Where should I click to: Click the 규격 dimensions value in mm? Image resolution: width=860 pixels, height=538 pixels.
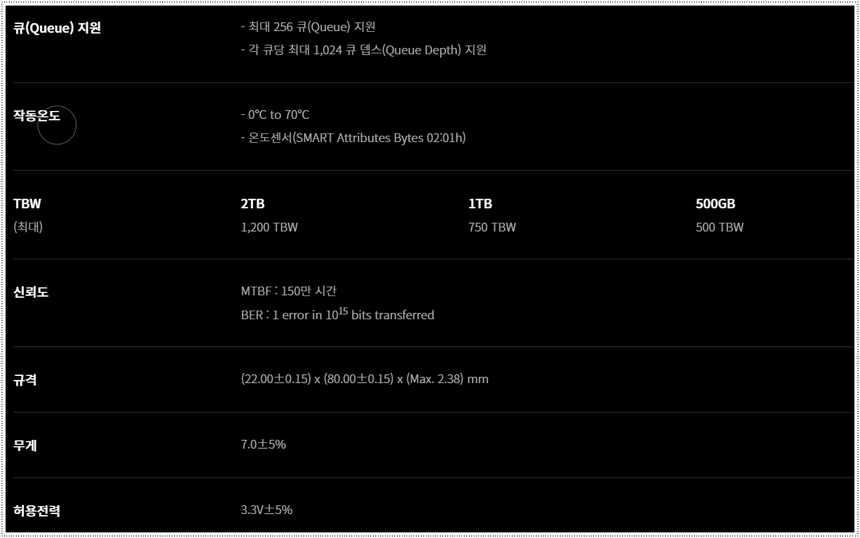click(x=364, y=379)
